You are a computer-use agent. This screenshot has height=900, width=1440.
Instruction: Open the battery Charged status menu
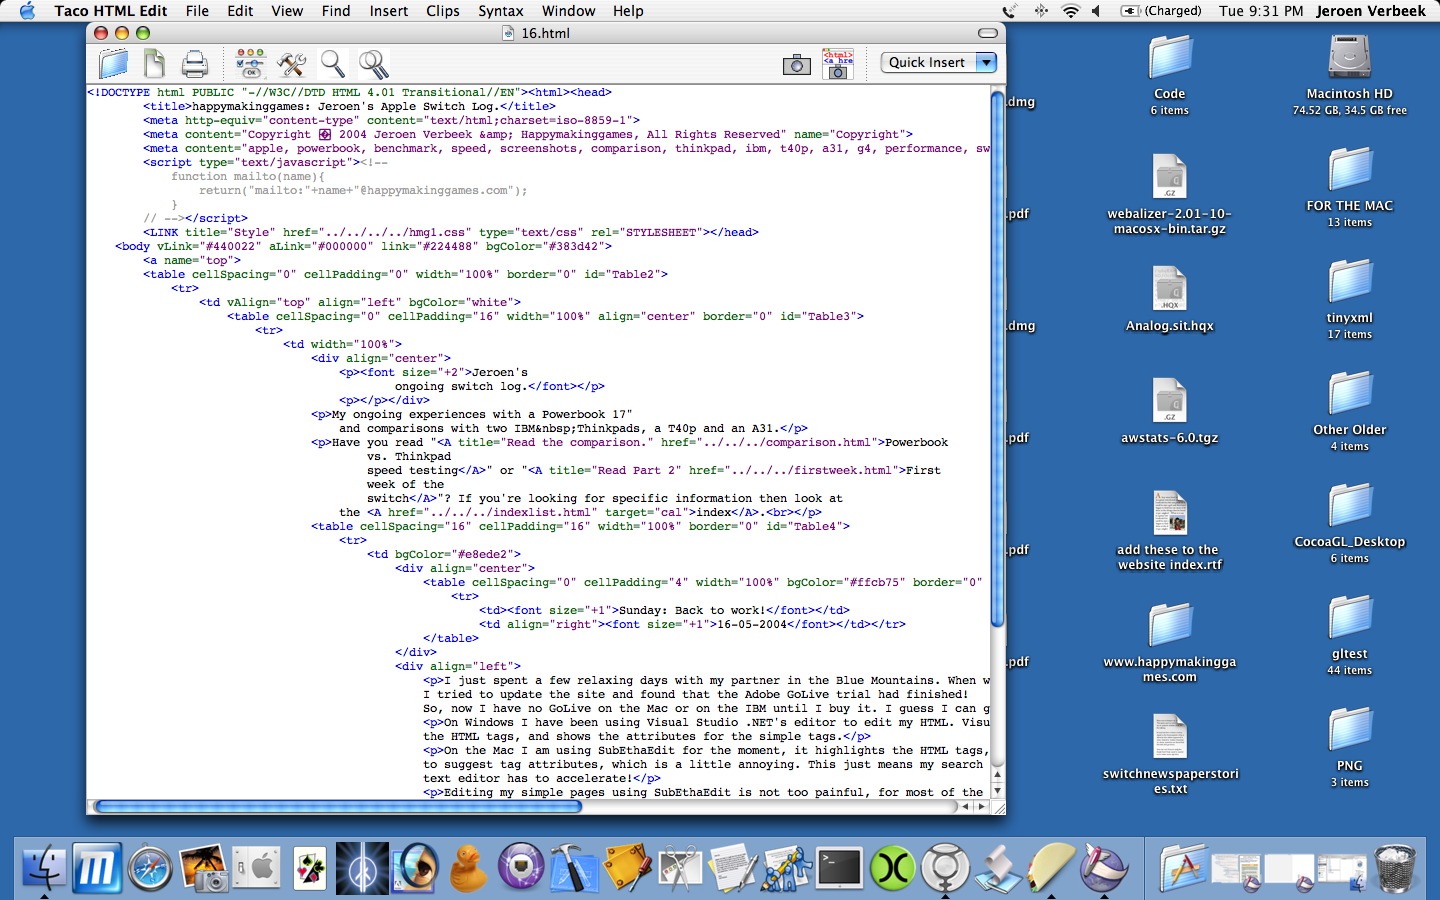tap(1161, 11)
